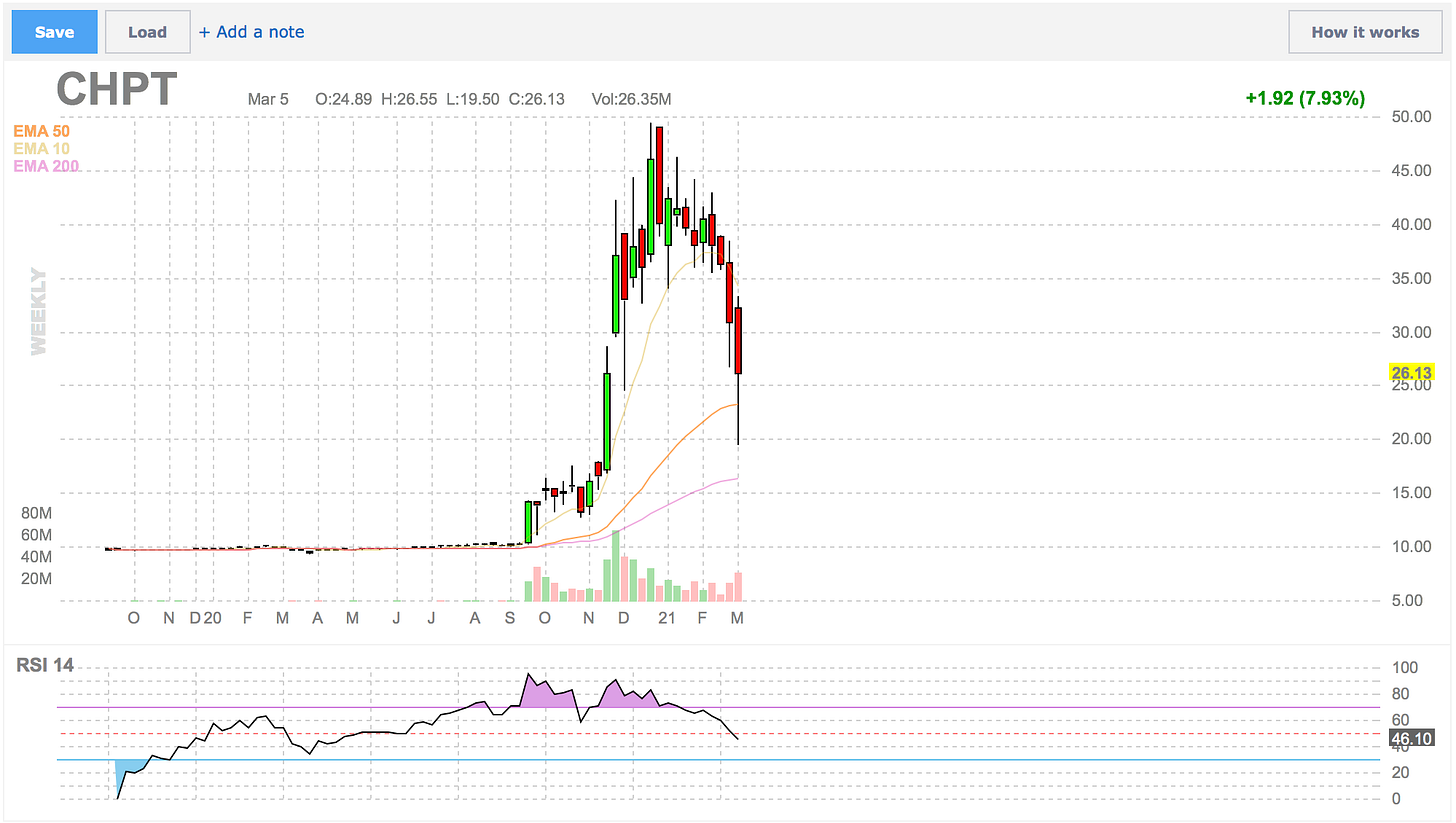Click the 46.10 RSI value tag

click(x=1412, y=739)
